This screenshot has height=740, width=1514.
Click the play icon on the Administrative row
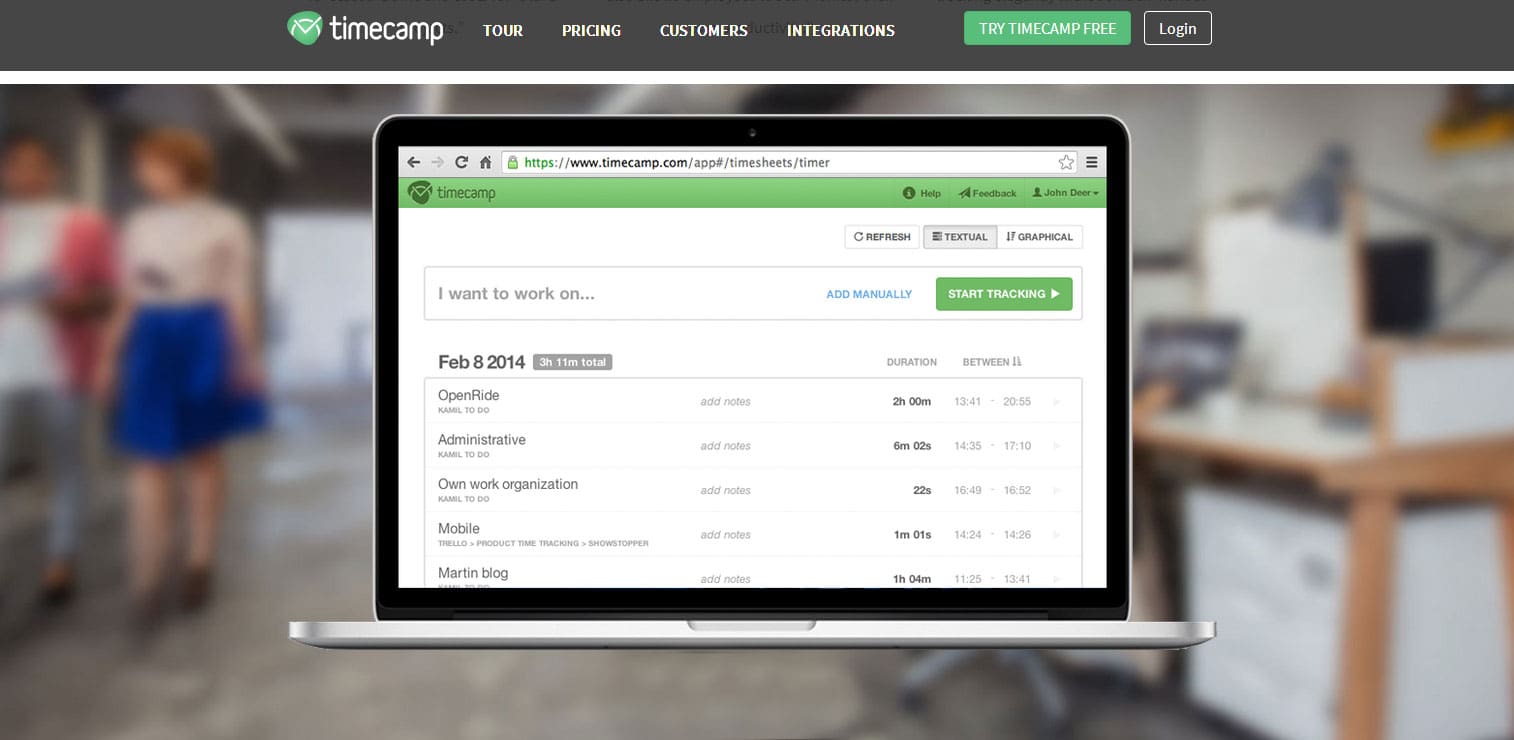tap(1056, 446)
